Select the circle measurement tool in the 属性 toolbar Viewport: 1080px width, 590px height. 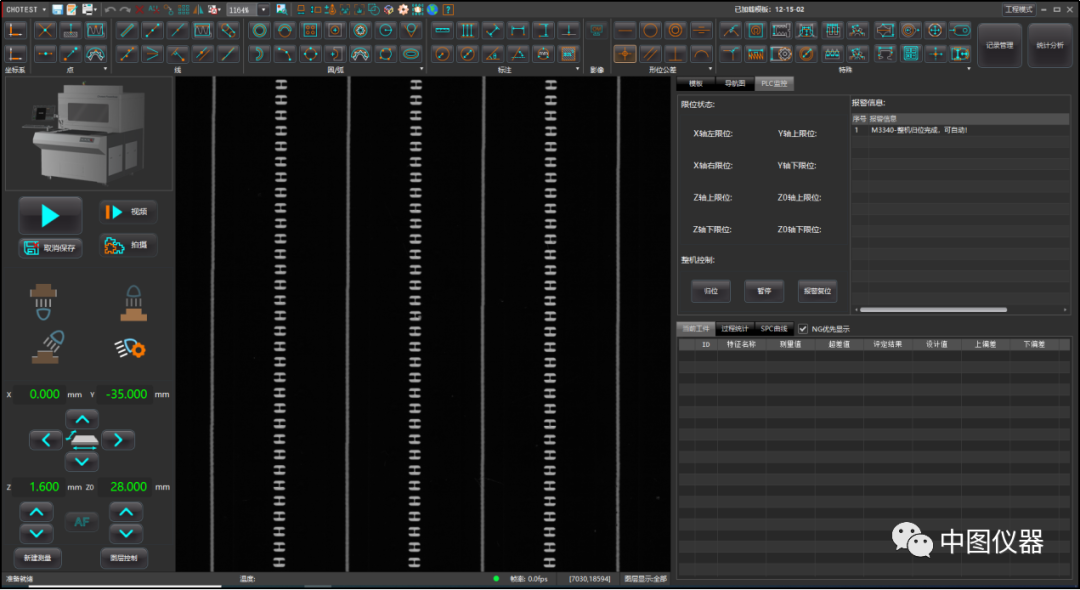(260, 30)
